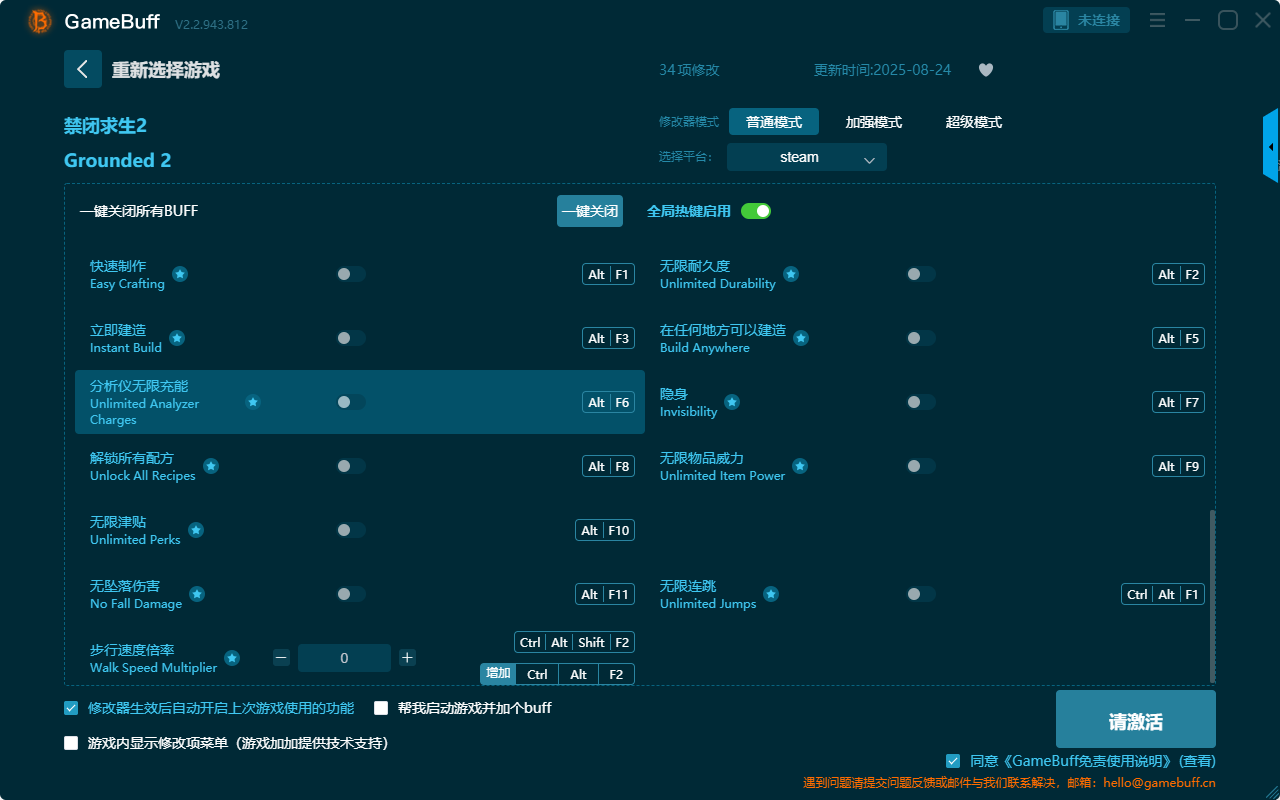Turn on the Unlimited Perks toggle
This screenshot has width=1280, height=800.
[x=351, y=530]
